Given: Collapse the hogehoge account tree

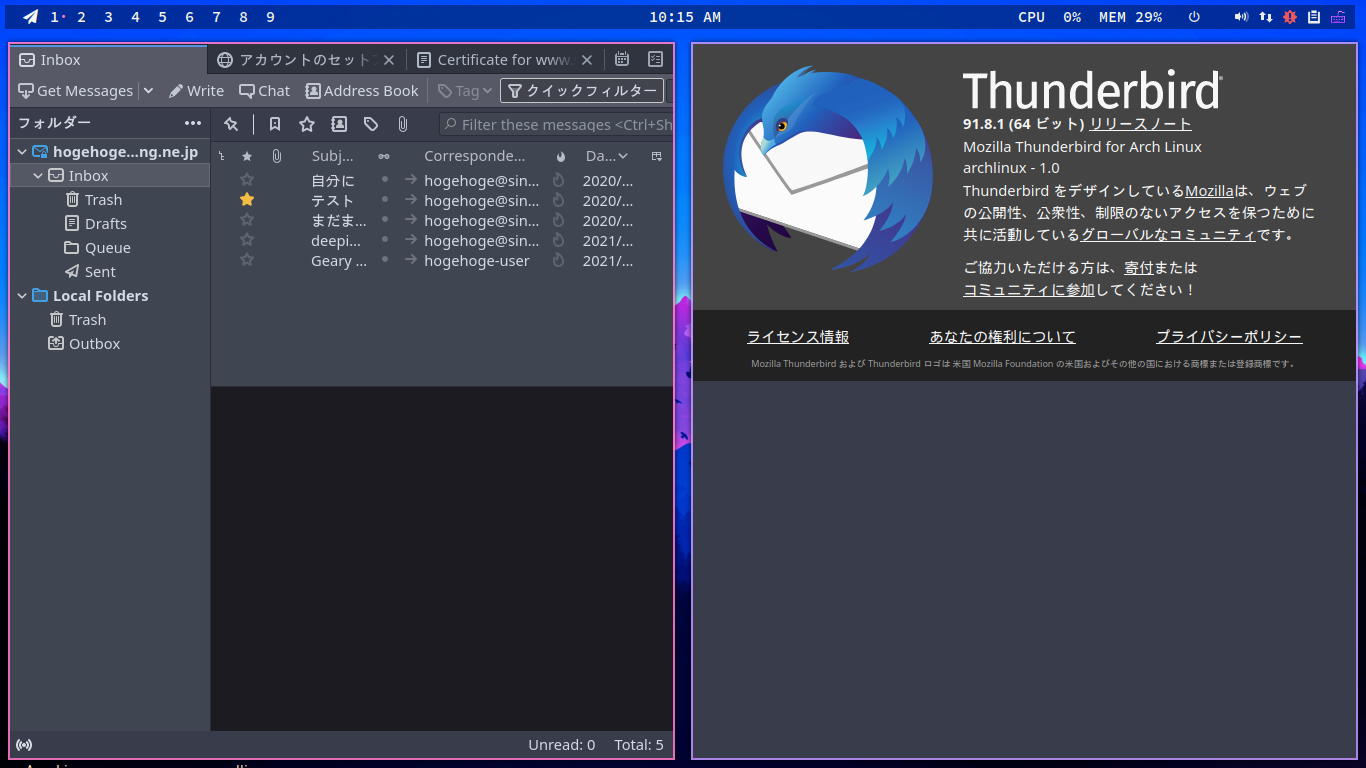Looking at the screenshot, I should click(x=22, y=152).
